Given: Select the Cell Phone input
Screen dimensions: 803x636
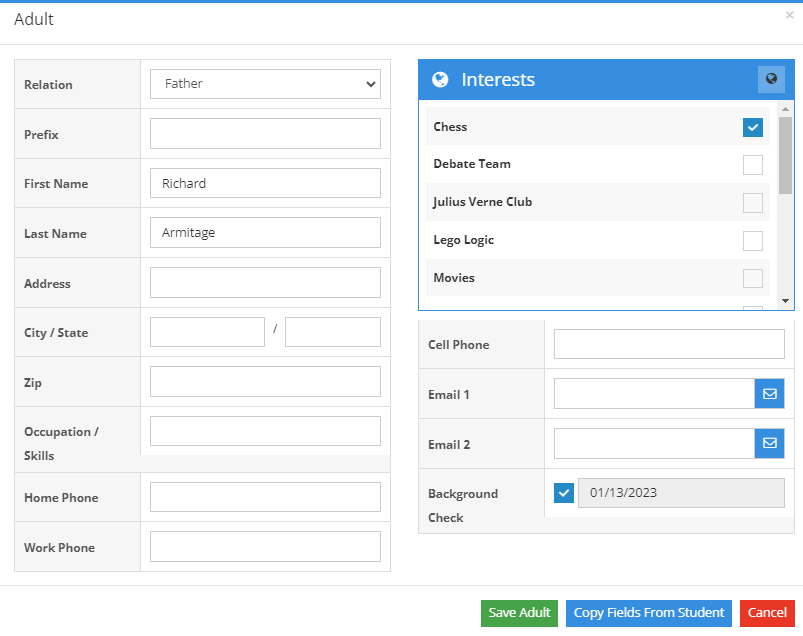Looking at the screenshot, I should [x=668, y=343].
